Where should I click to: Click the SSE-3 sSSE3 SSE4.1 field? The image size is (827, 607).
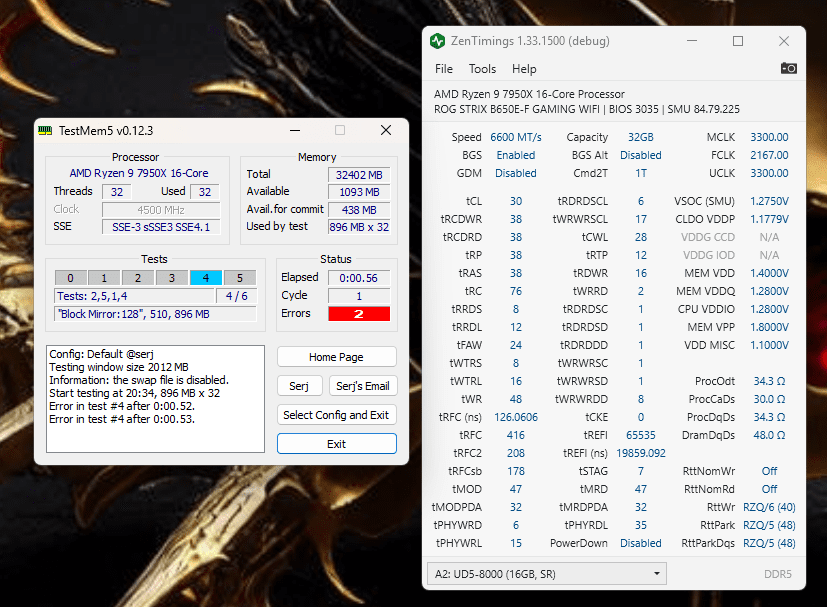point(161,227)
